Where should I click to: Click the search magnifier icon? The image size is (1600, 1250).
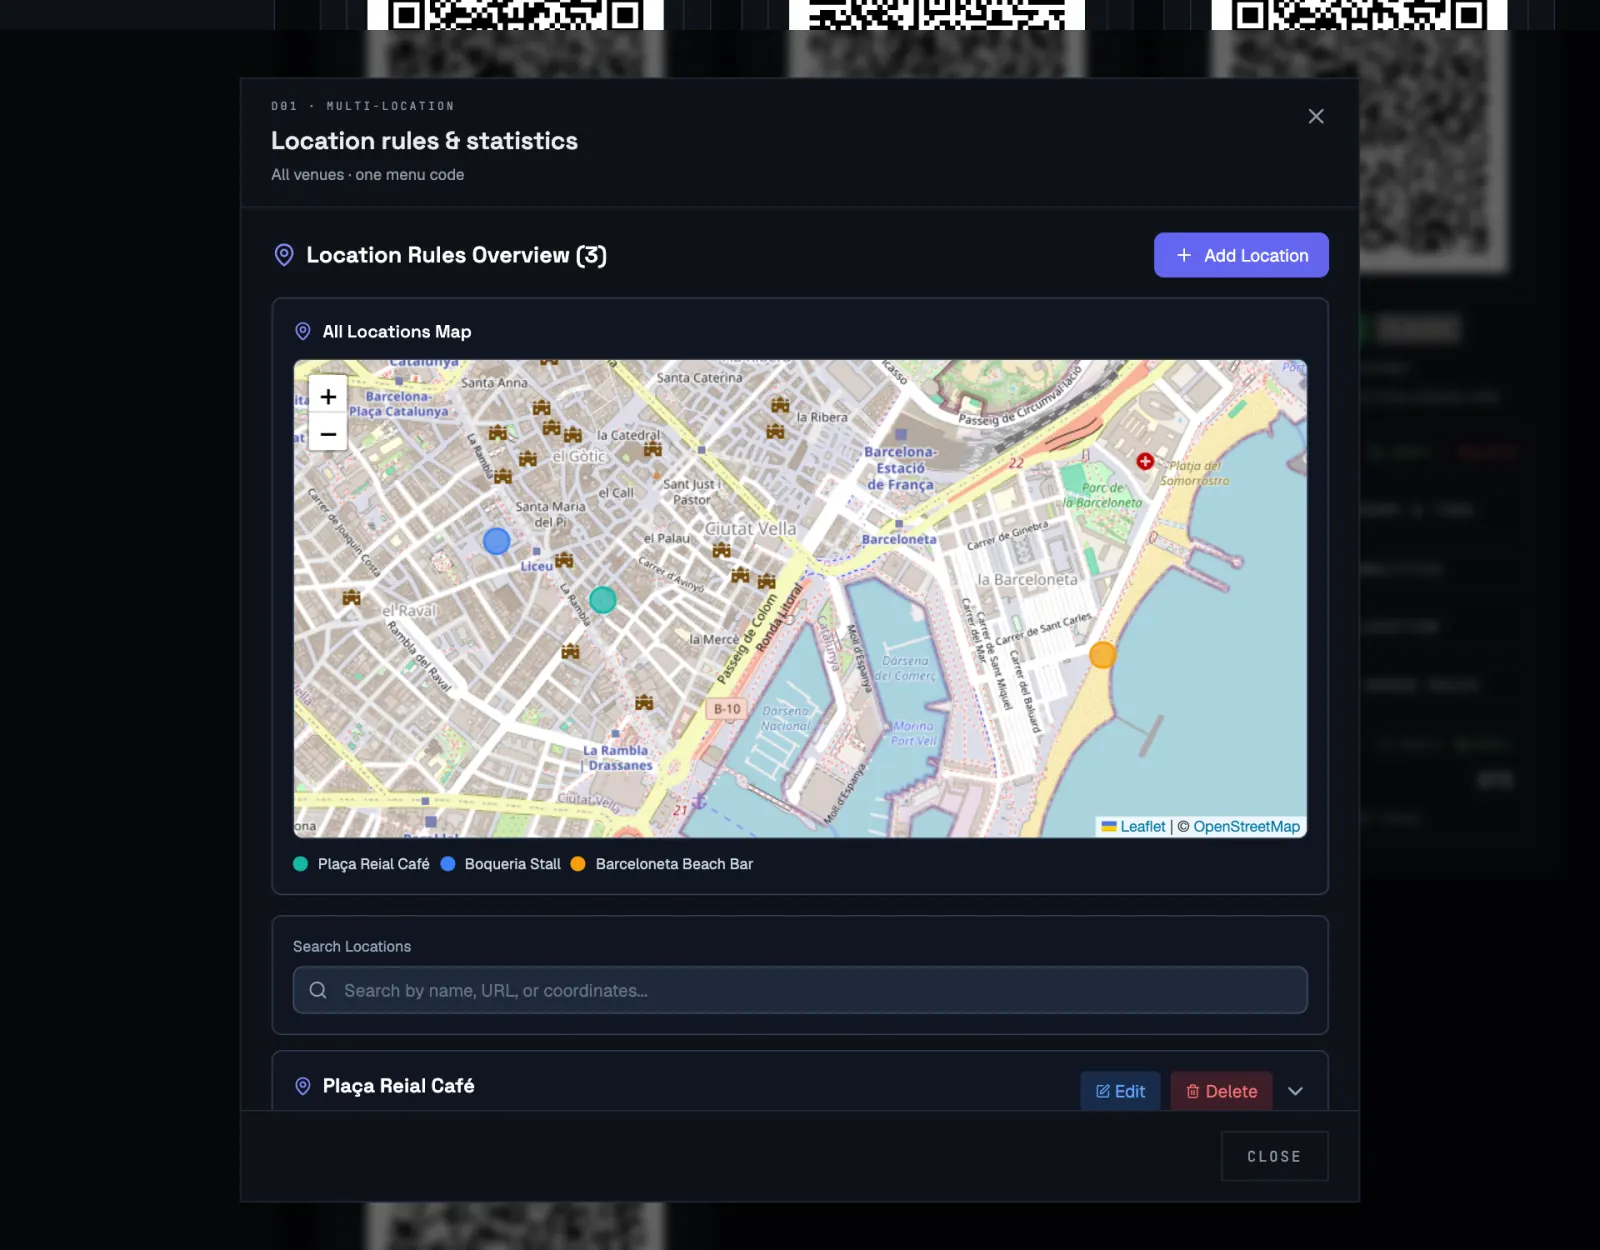coord(318,990)
